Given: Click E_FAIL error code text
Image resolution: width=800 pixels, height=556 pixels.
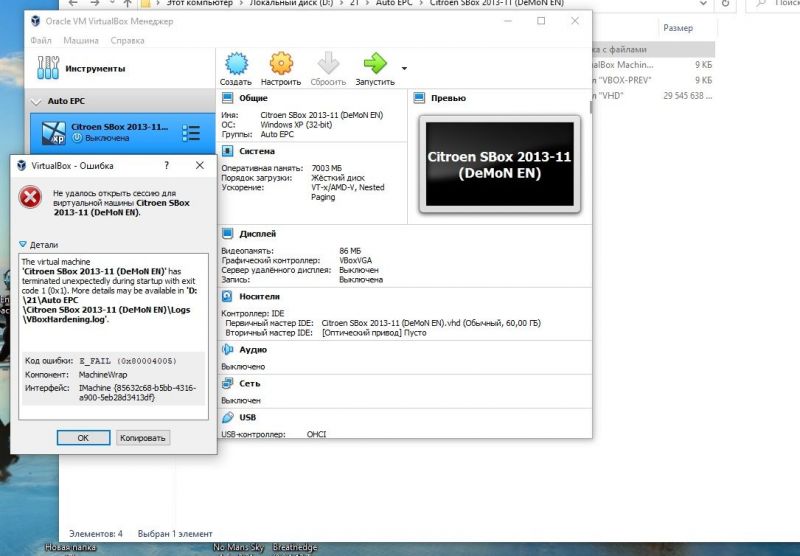Looking at the screenshot, I should pyautogui.click(x=128, y=361).
